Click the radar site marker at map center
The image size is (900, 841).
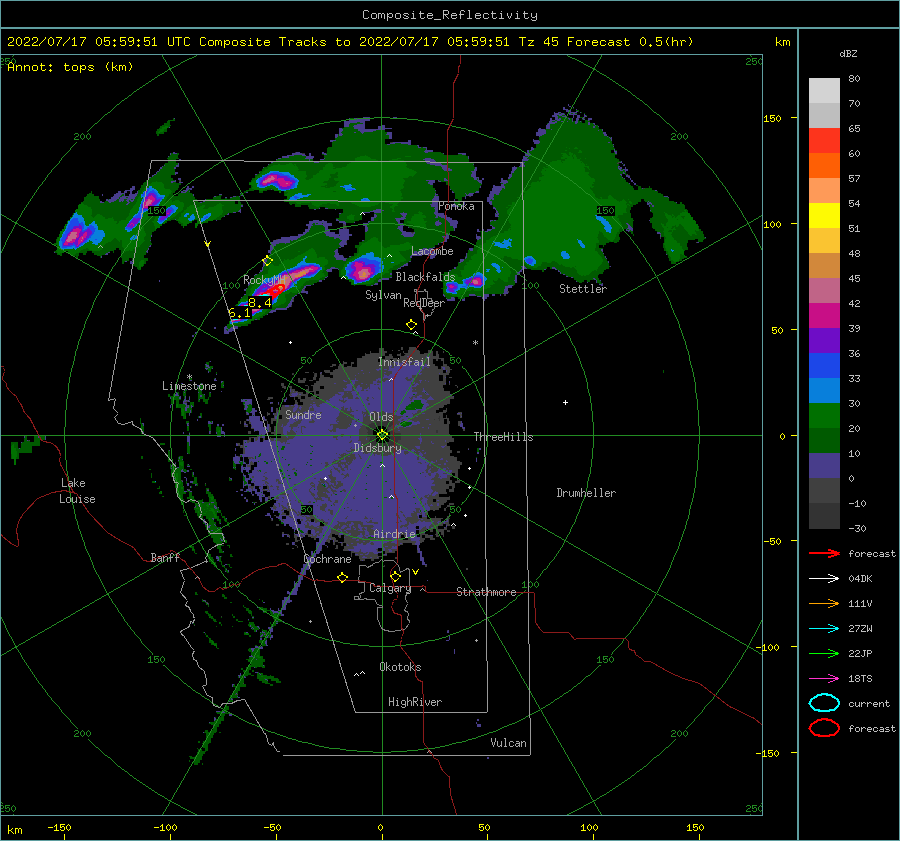click(382, 435)
